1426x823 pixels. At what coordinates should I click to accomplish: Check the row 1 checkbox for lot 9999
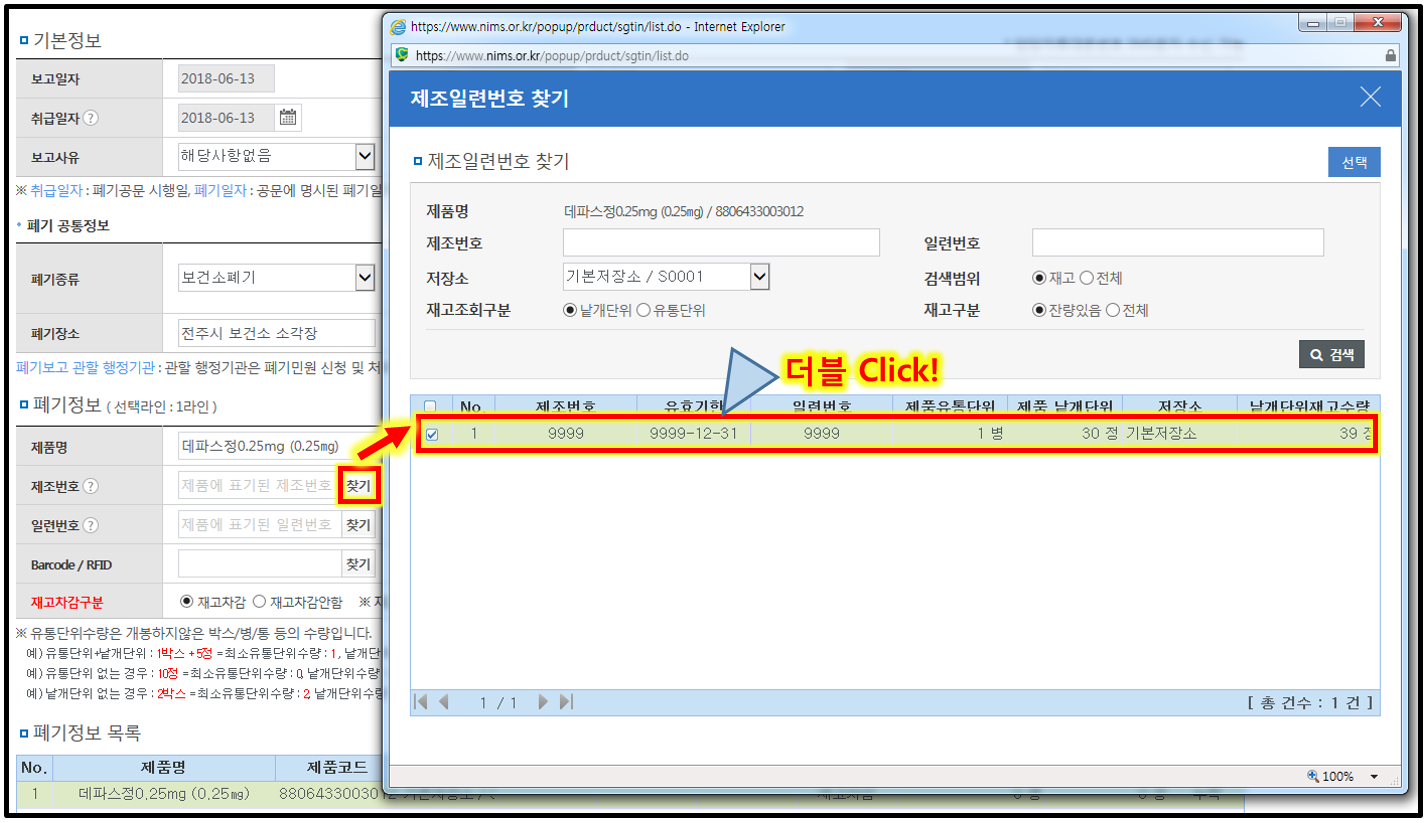pos(431,435)
